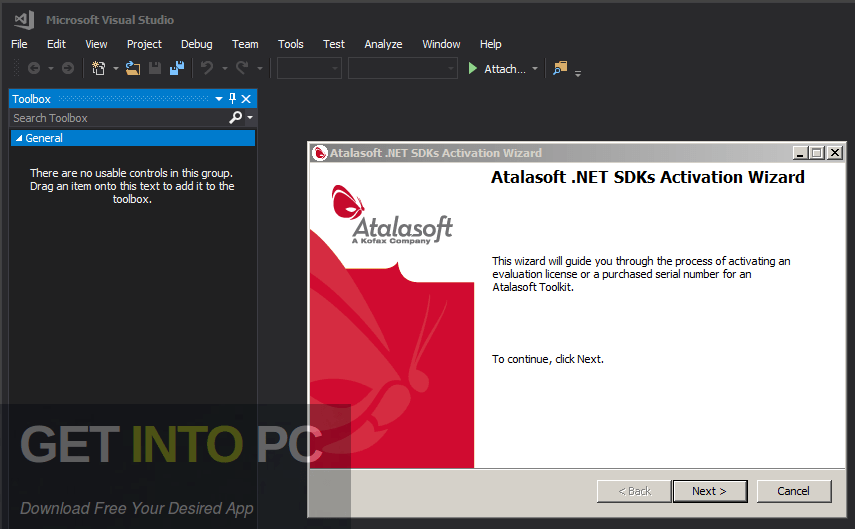Click the Redo icon
The width and height of the screenshot is (855, 529).
tap(242, 68)
